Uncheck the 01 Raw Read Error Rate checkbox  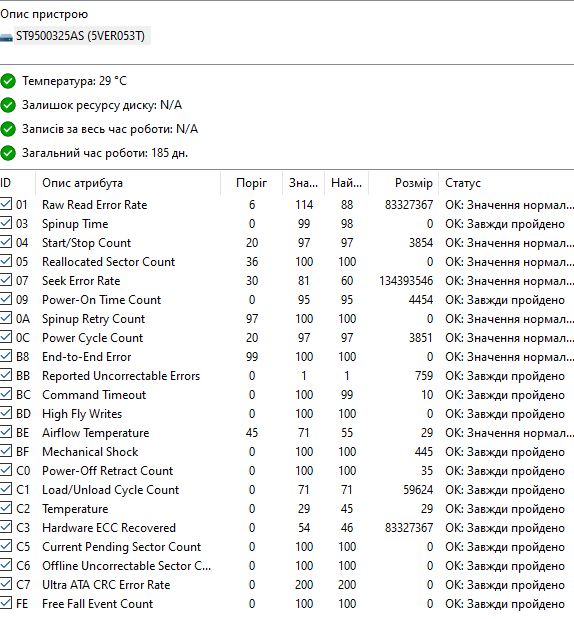(6, 204)
